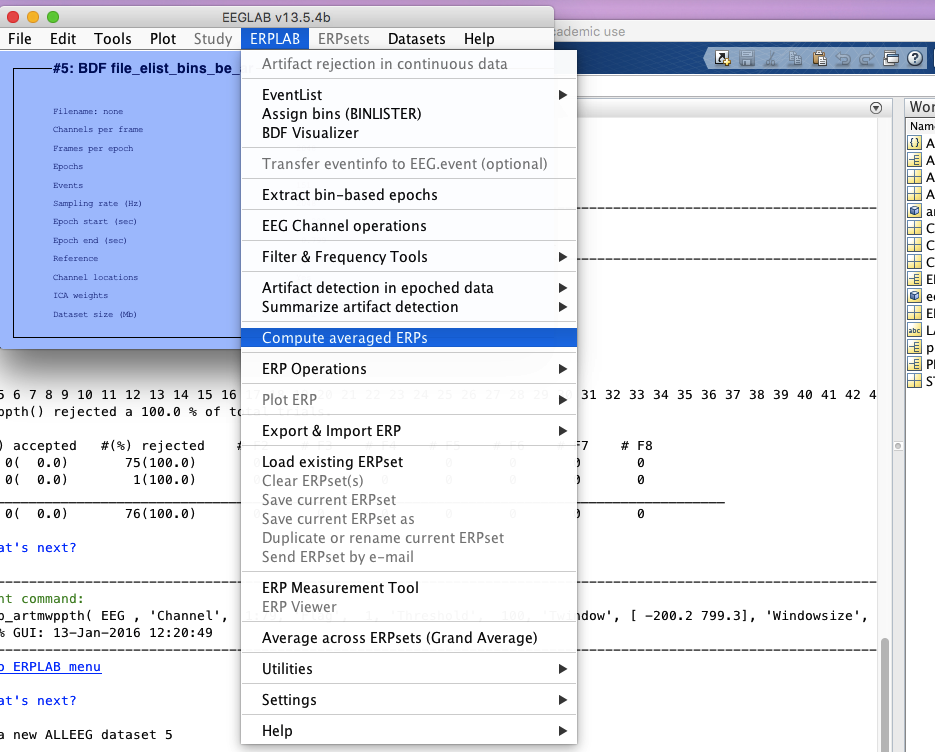Choose Load existing ERPset
Image resolution: width=935 pixels, height=752 pixels.
pyautogui.click(x=409, y=462)
